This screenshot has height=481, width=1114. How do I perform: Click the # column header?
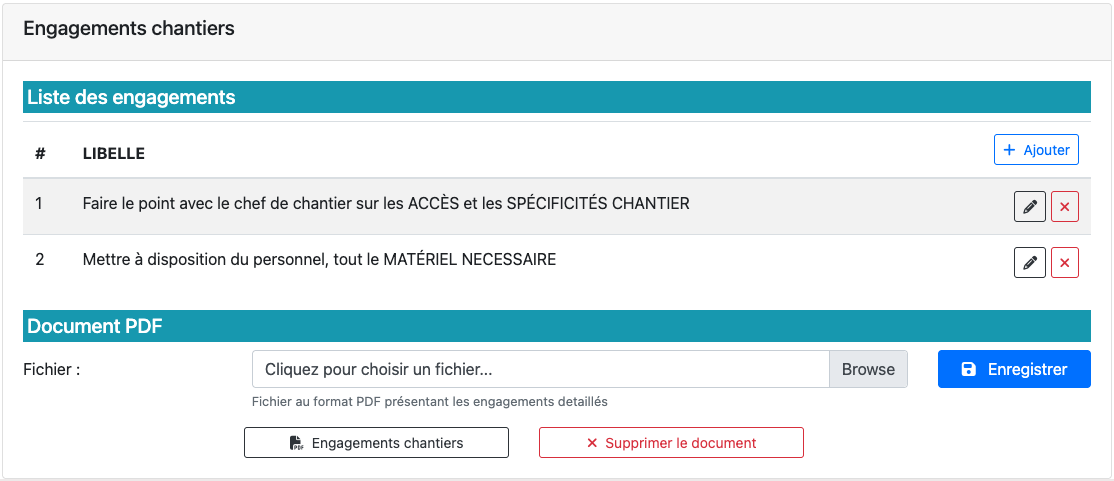pos(40,154)
